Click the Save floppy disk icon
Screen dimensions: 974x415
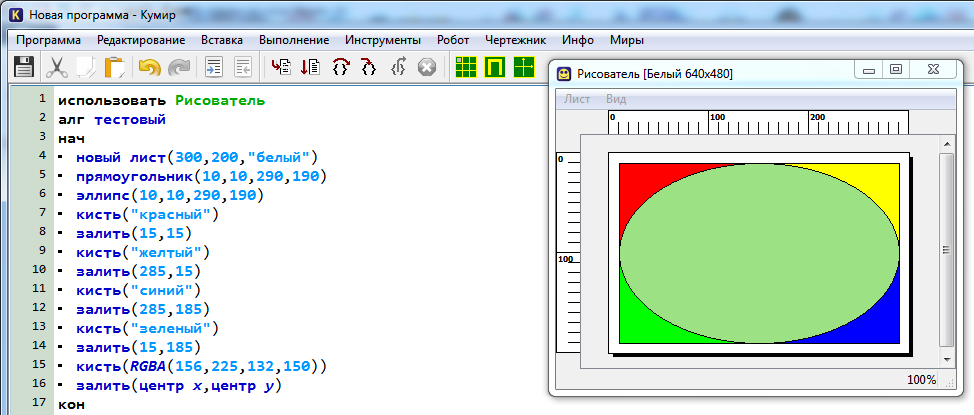(24, 68)
